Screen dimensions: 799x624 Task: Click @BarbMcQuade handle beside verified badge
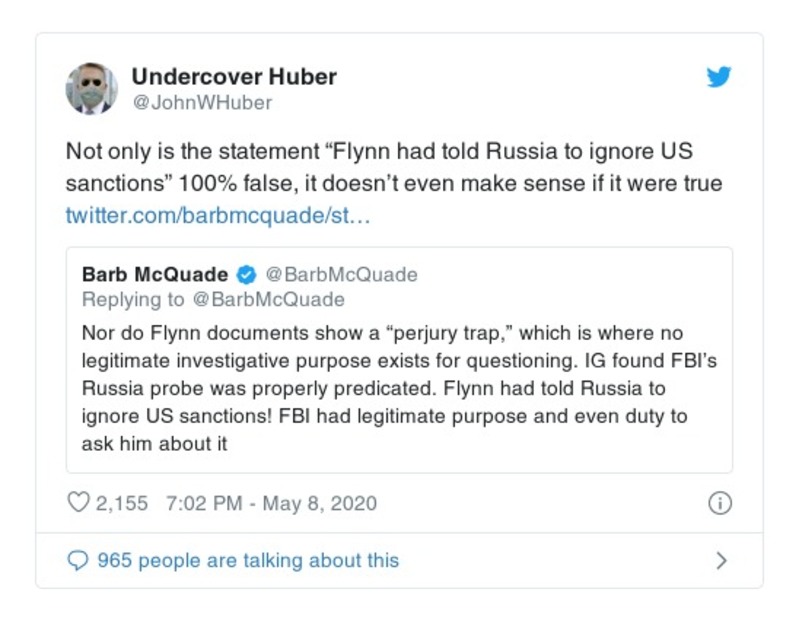(342, 275)
